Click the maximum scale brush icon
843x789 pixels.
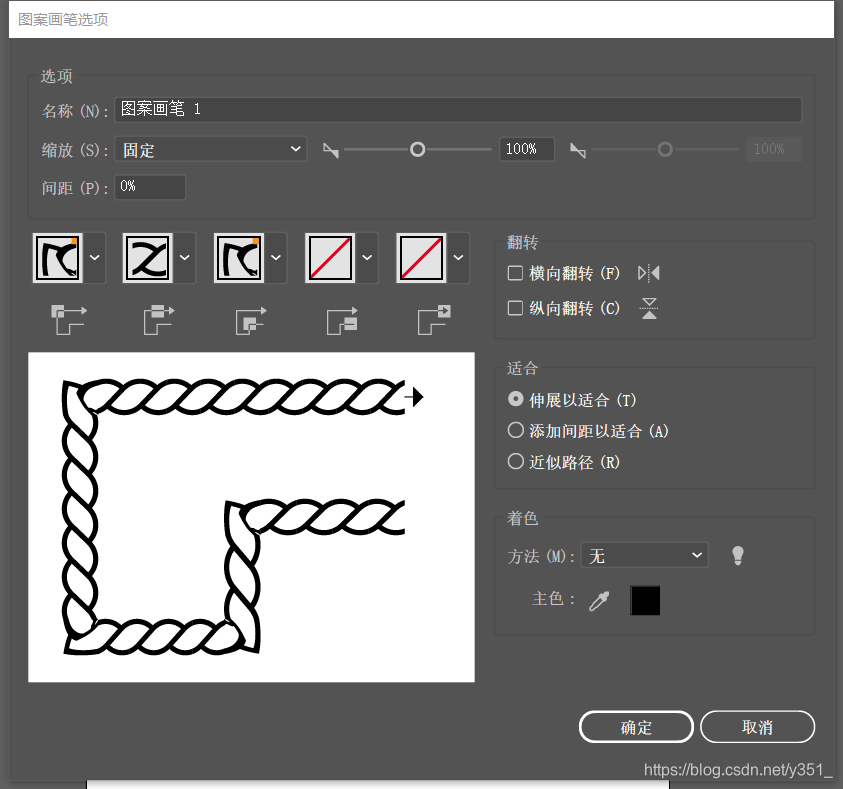(x=578, y=150)
